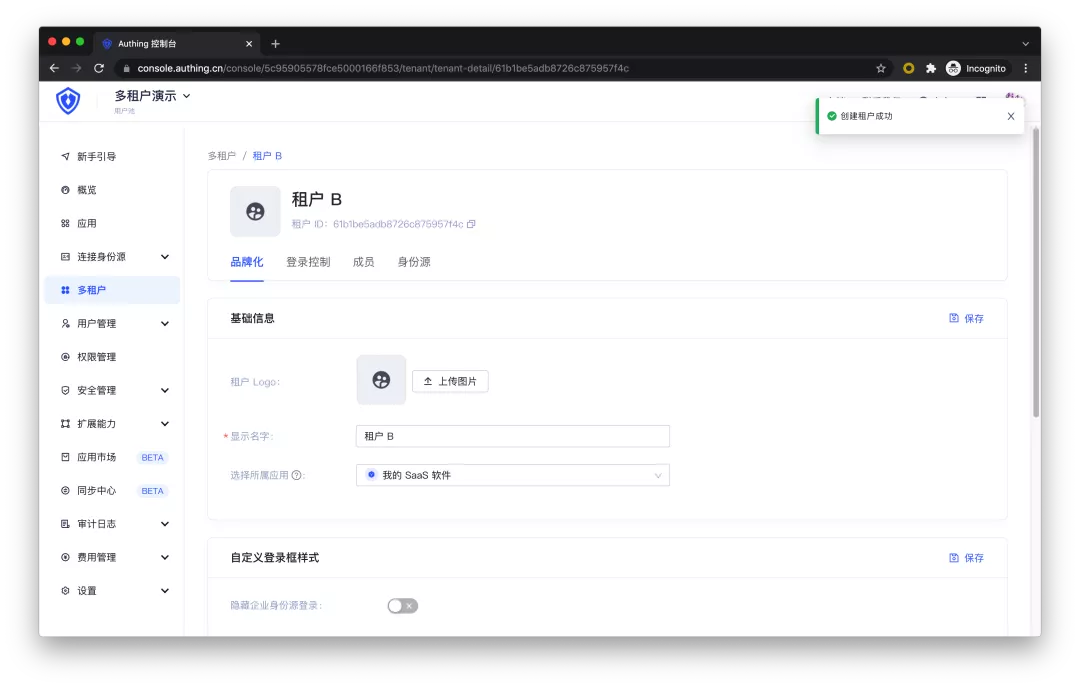Click the yellow circle extension icon
Screen dimensions: 1080x688
(908, 68)
